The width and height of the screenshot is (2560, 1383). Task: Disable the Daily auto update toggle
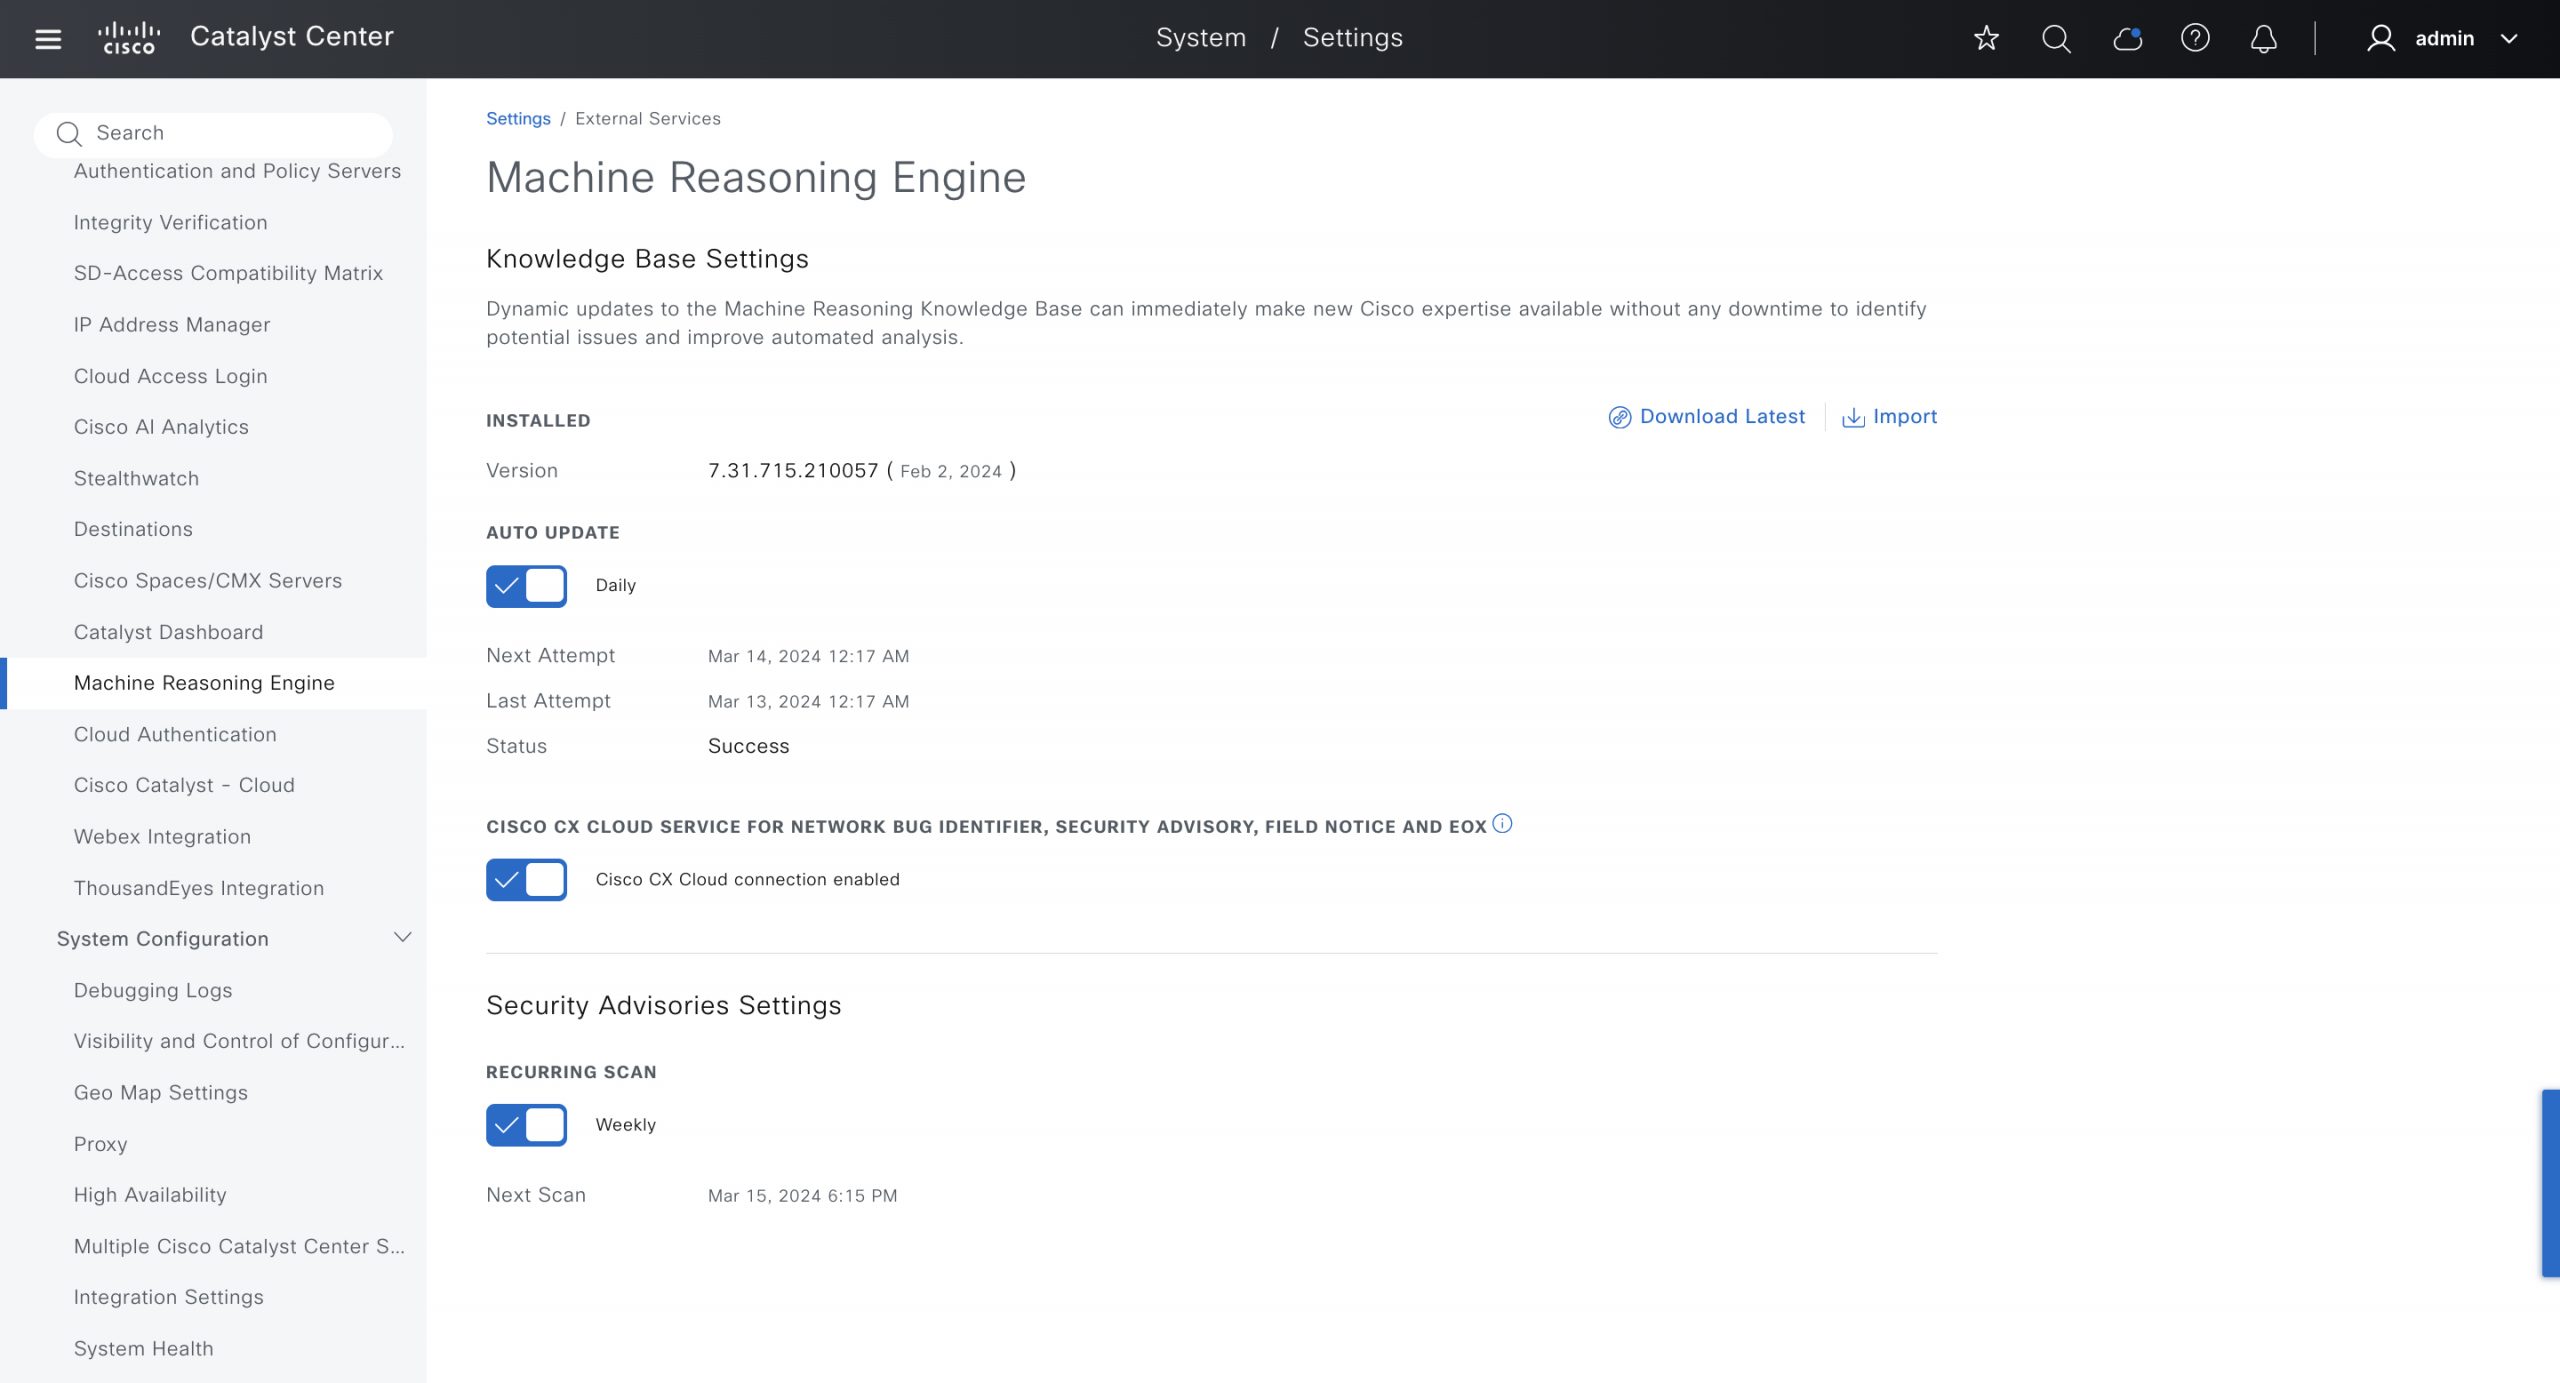526,586
